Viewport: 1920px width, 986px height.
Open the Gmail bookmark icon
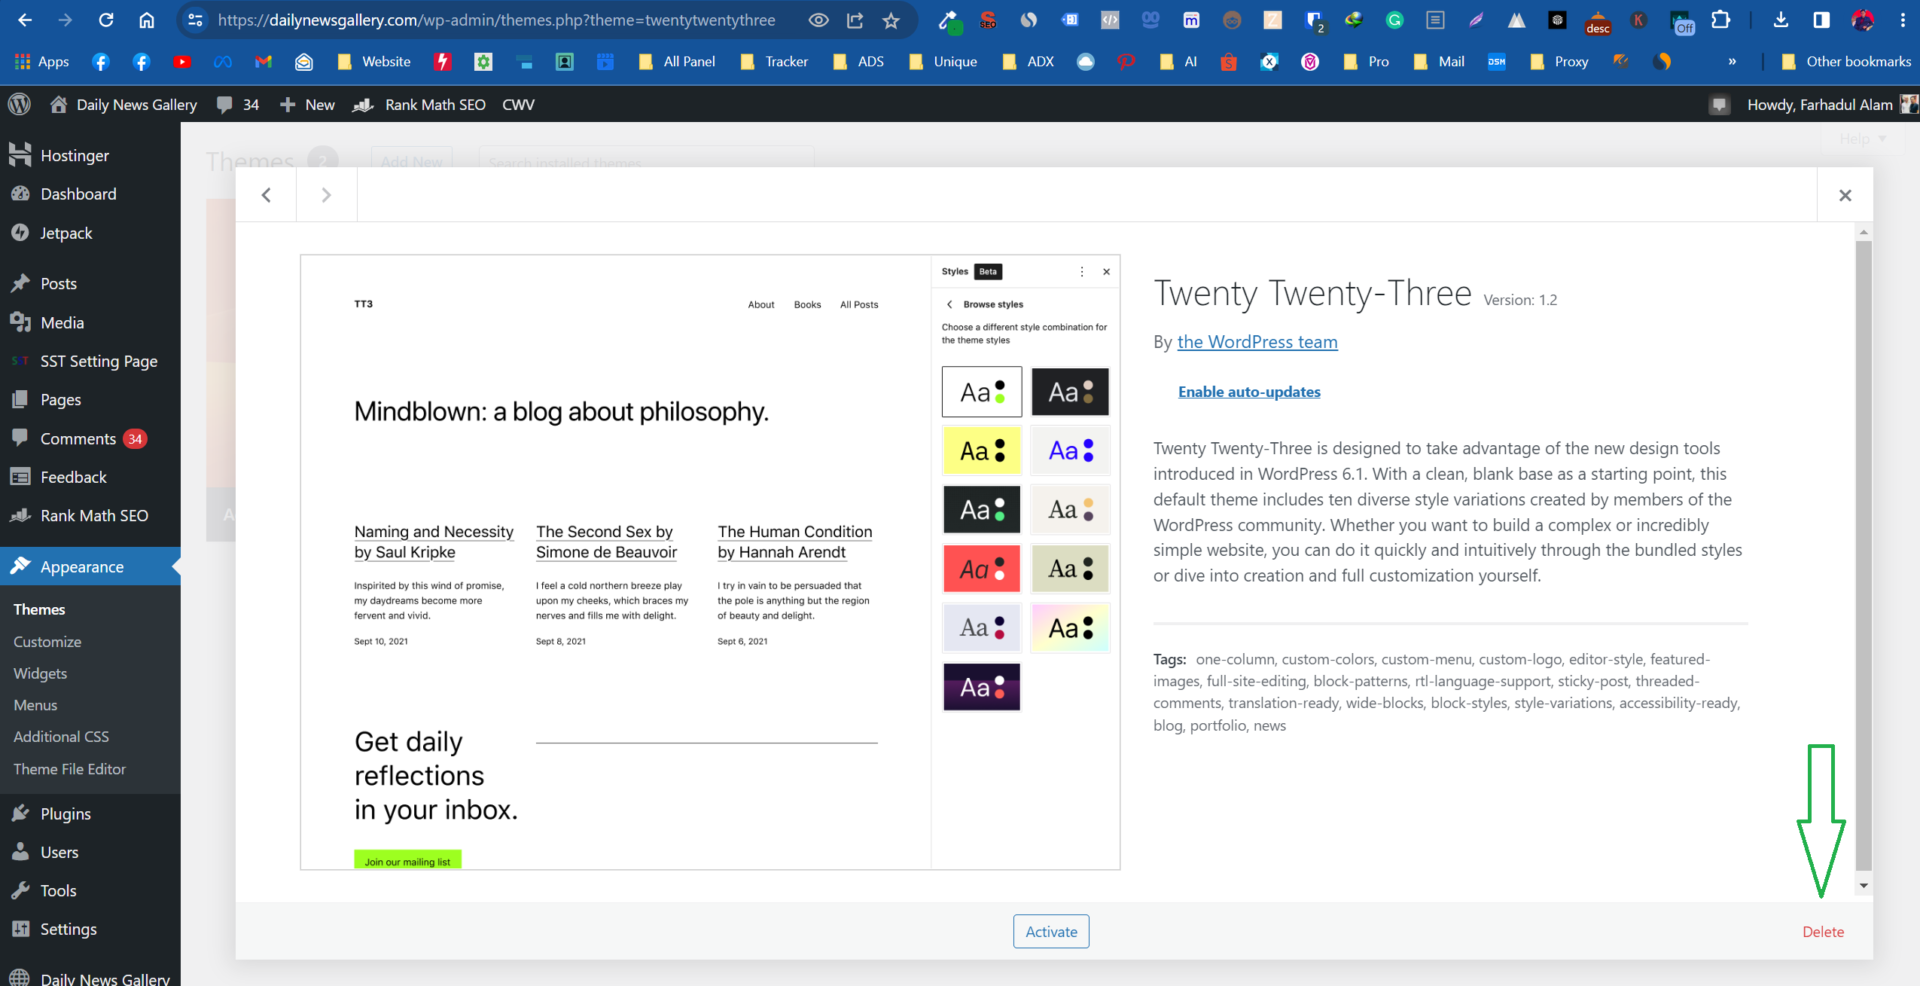pyautogui.click(x=264, y=62)
